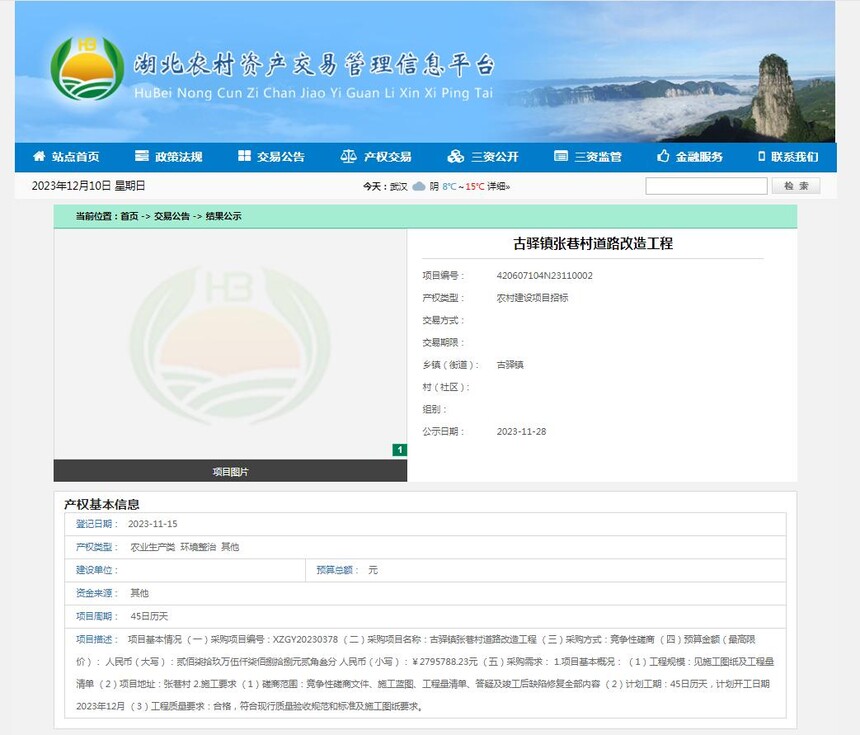Click the temperature 8℃～15℃
Screen dimensions: 860x735
pyautogui.click(x=463, y=186)
